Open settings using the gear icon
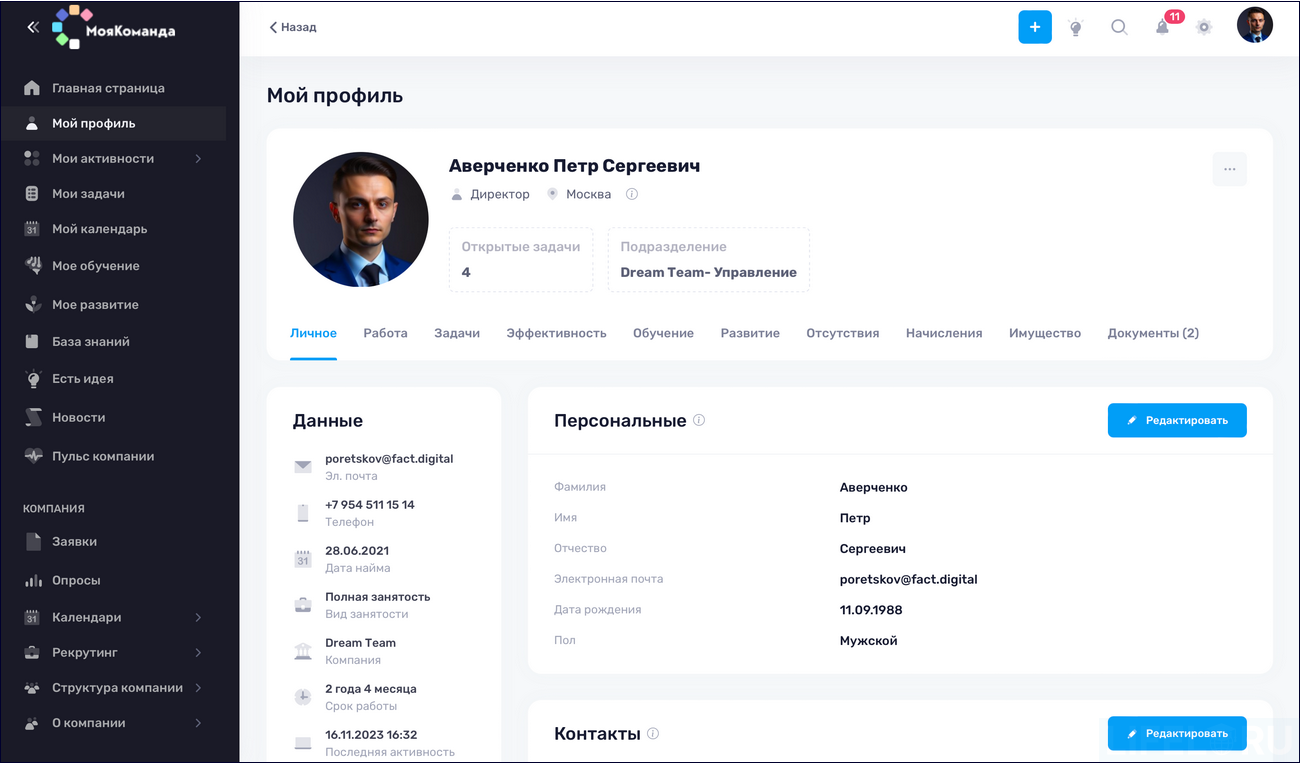Viewport: 1300px width, 763px height. 1203,27
